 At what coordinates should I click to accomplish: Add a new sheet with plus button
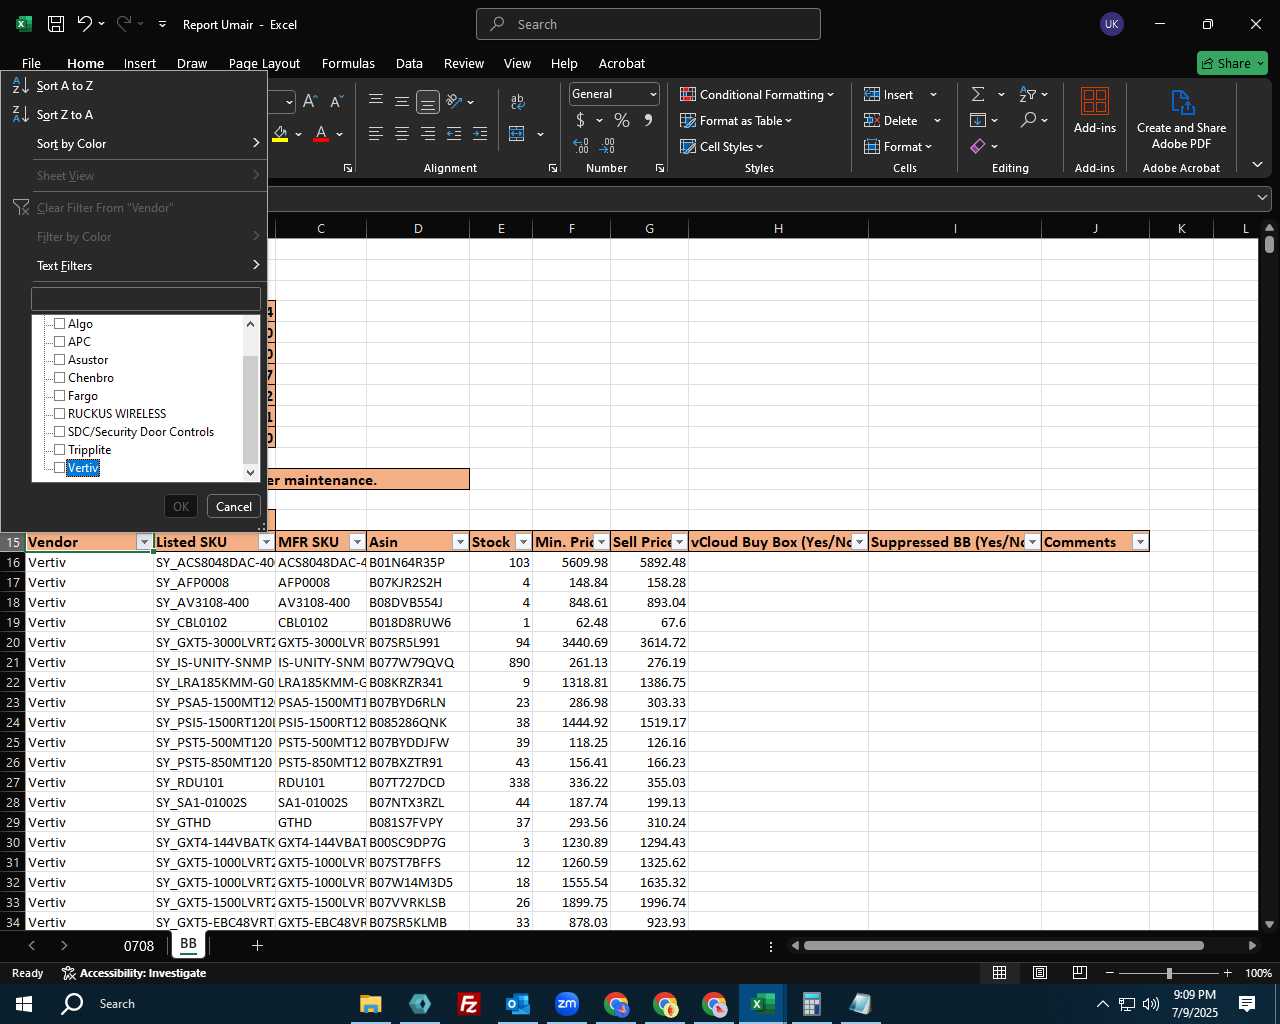257,945
